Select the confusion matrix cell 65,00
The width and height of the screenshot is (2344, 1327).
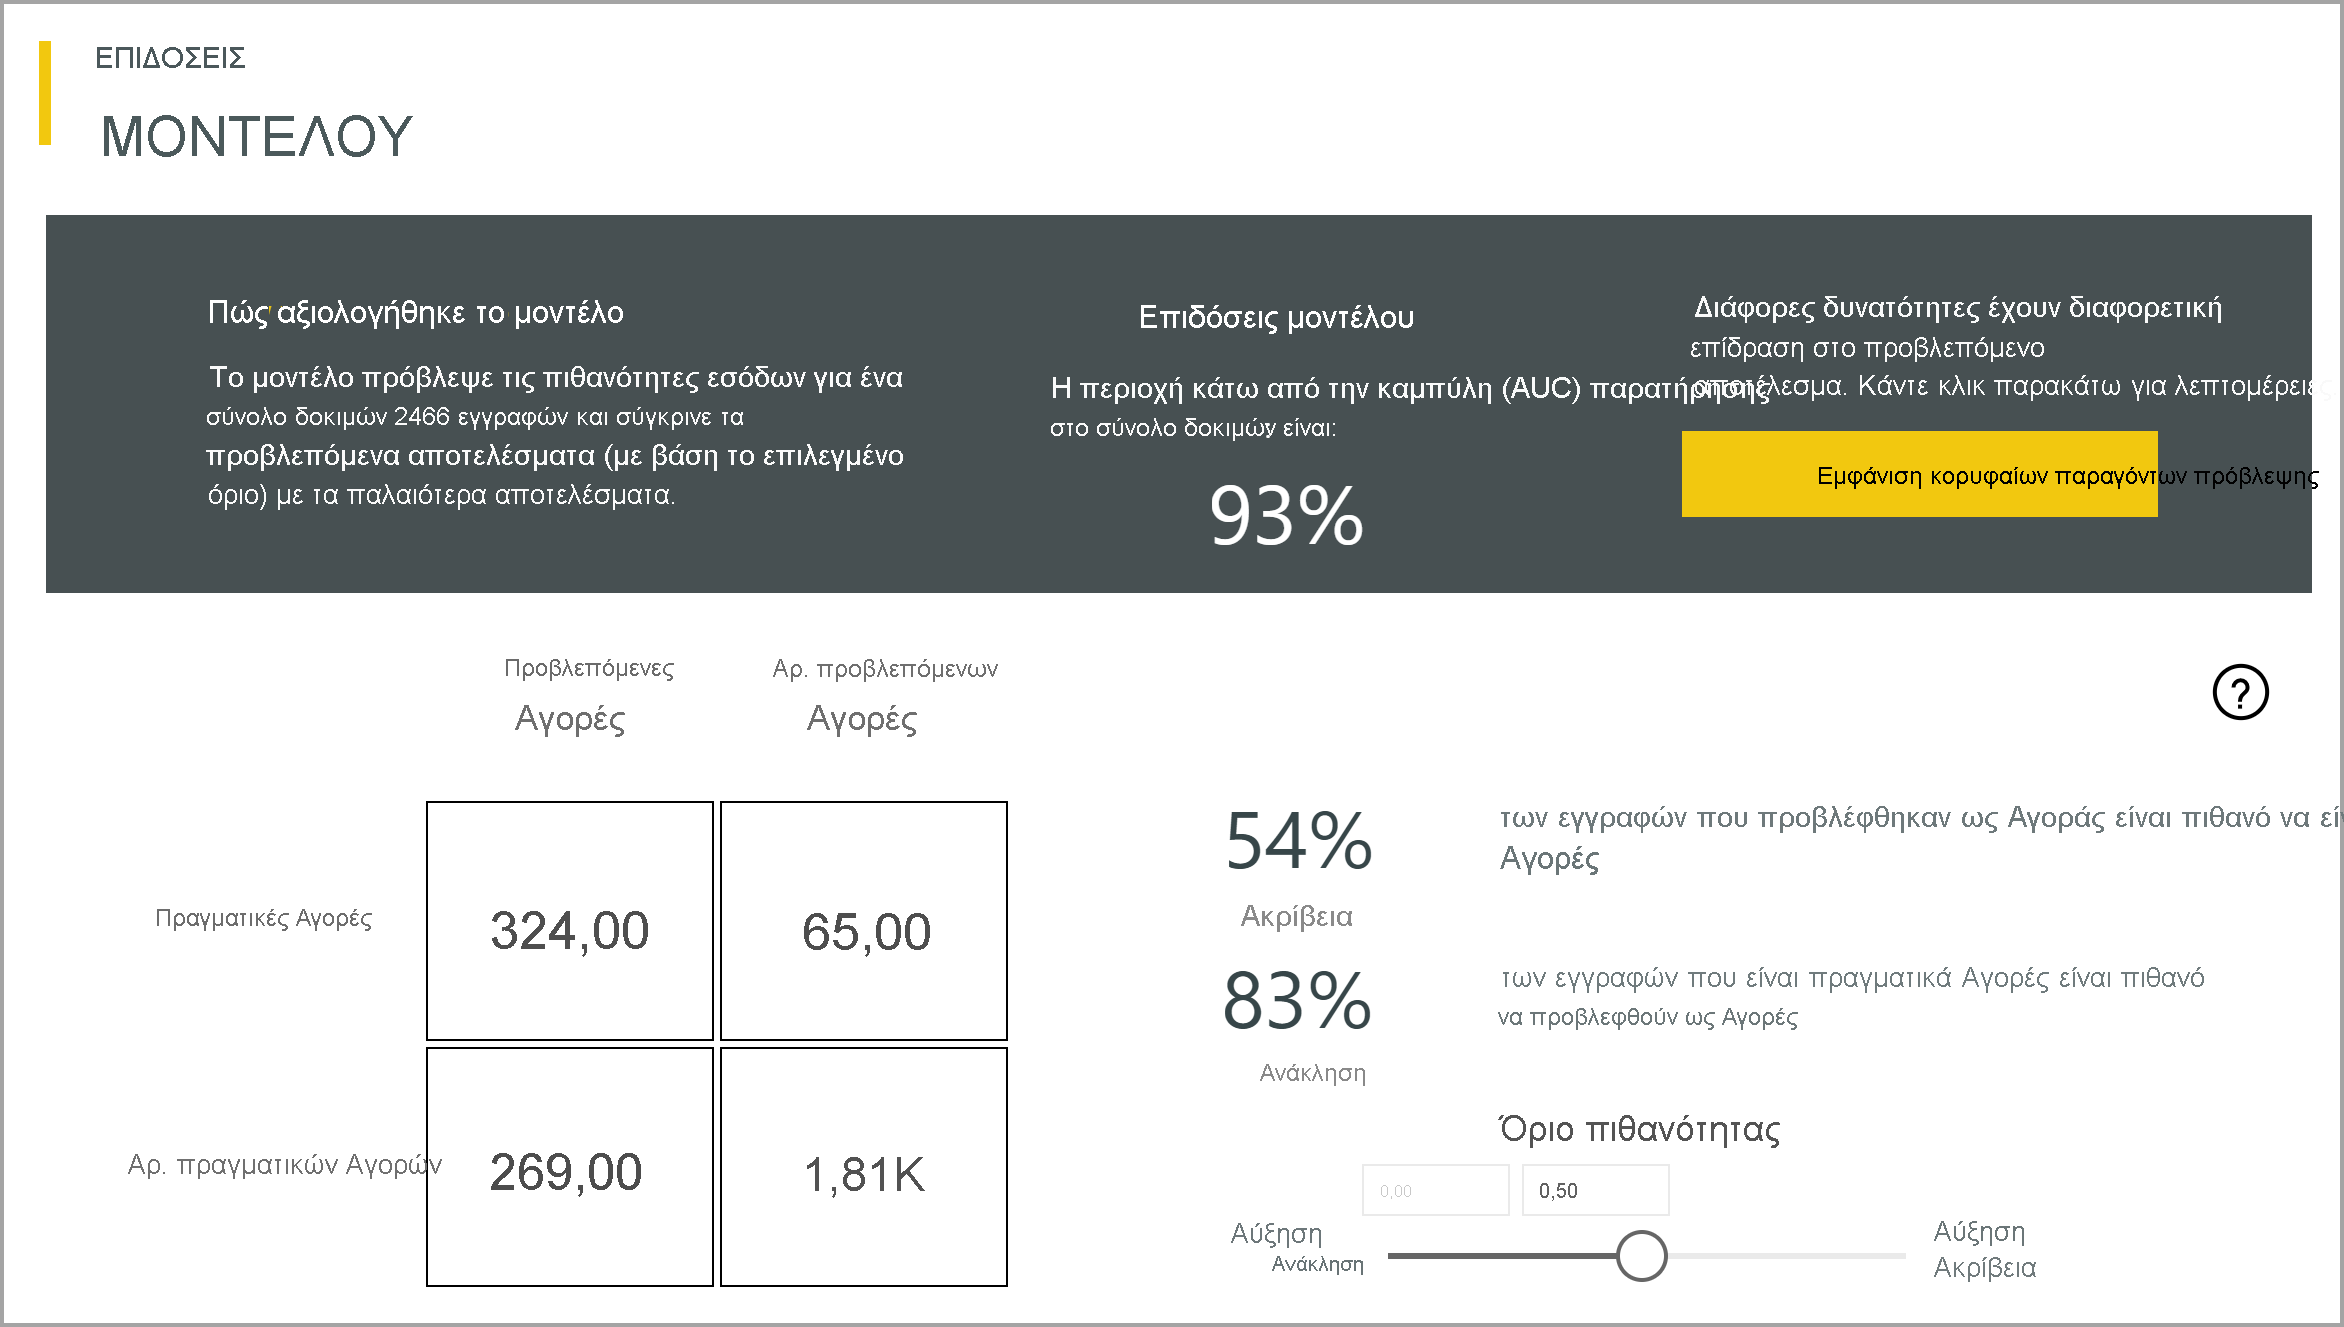click(x=864, y=921)
